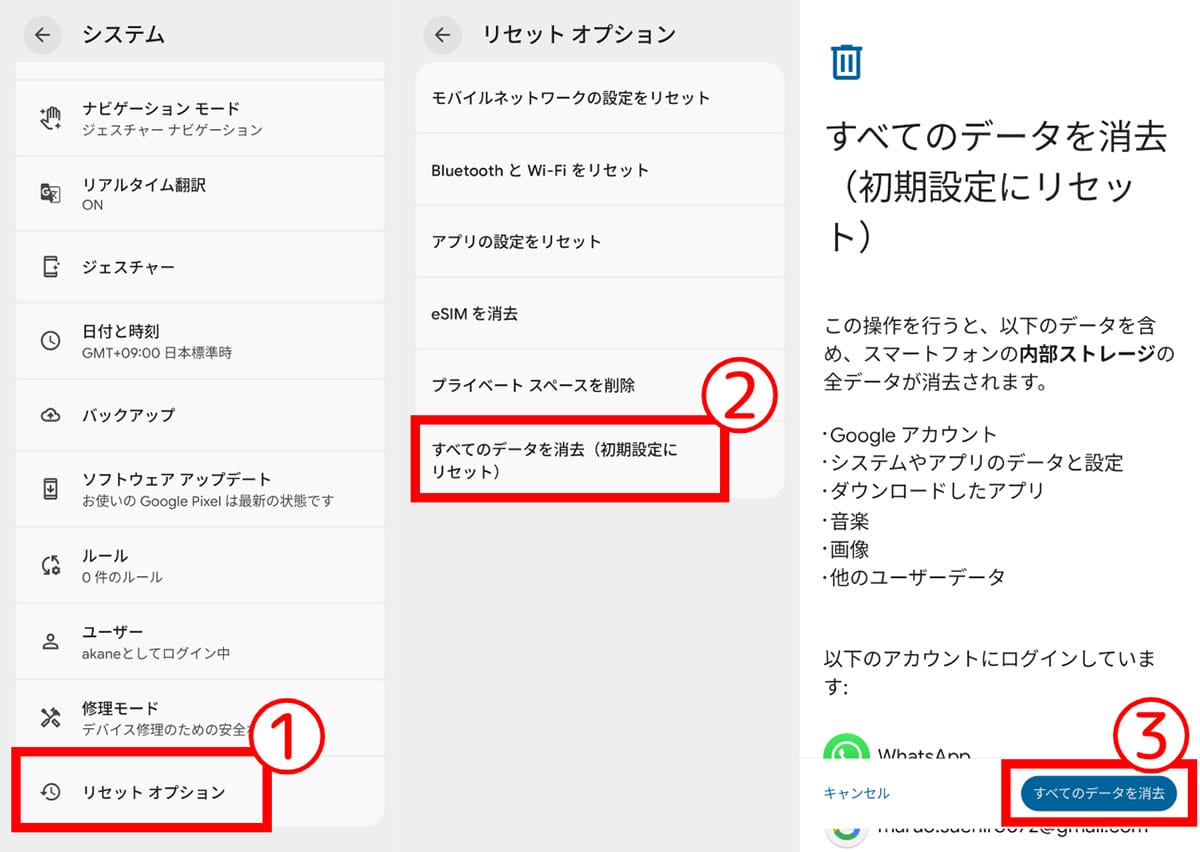Select eSIM を消去 option

pyautogui.click(x=475, y=314)
